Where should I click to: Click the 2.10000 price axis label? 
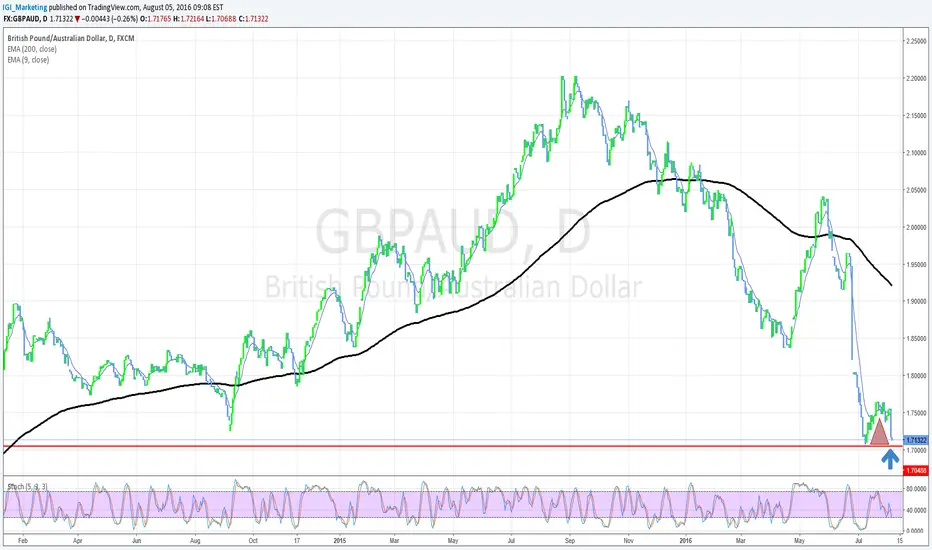click(x=916, y=153)
